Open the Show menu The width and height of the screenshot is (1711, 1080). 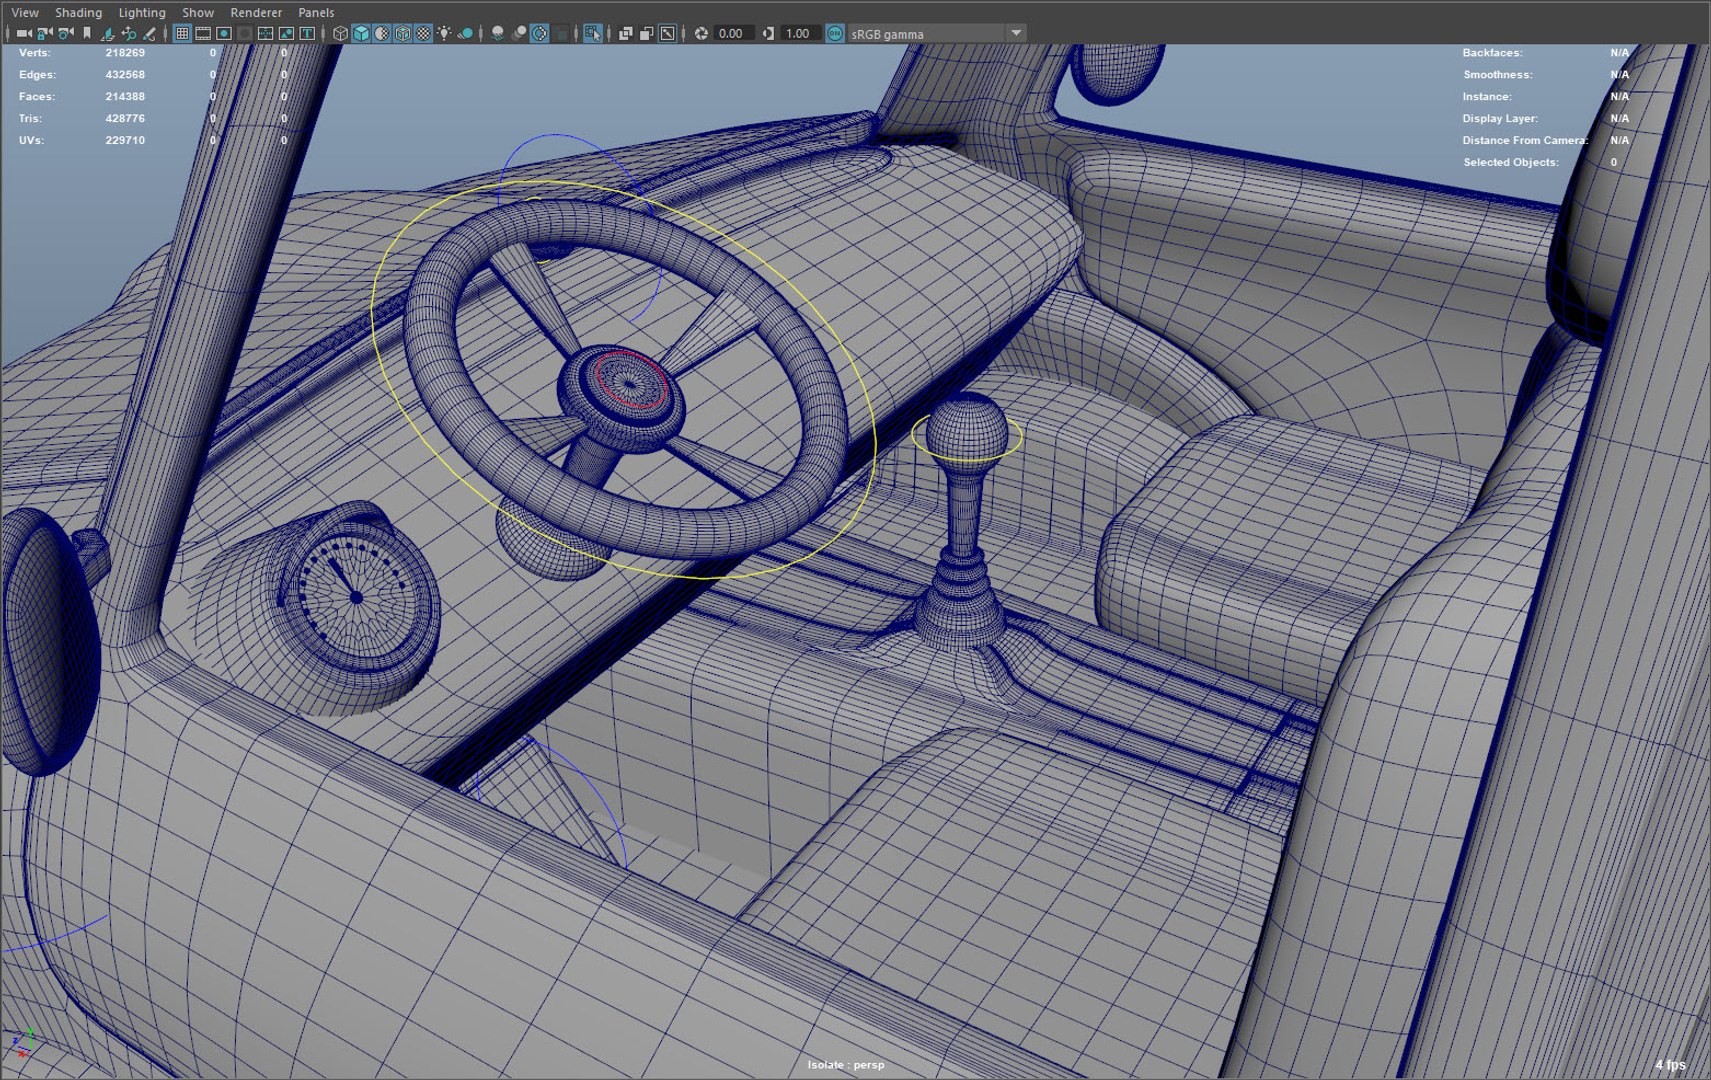198,12
